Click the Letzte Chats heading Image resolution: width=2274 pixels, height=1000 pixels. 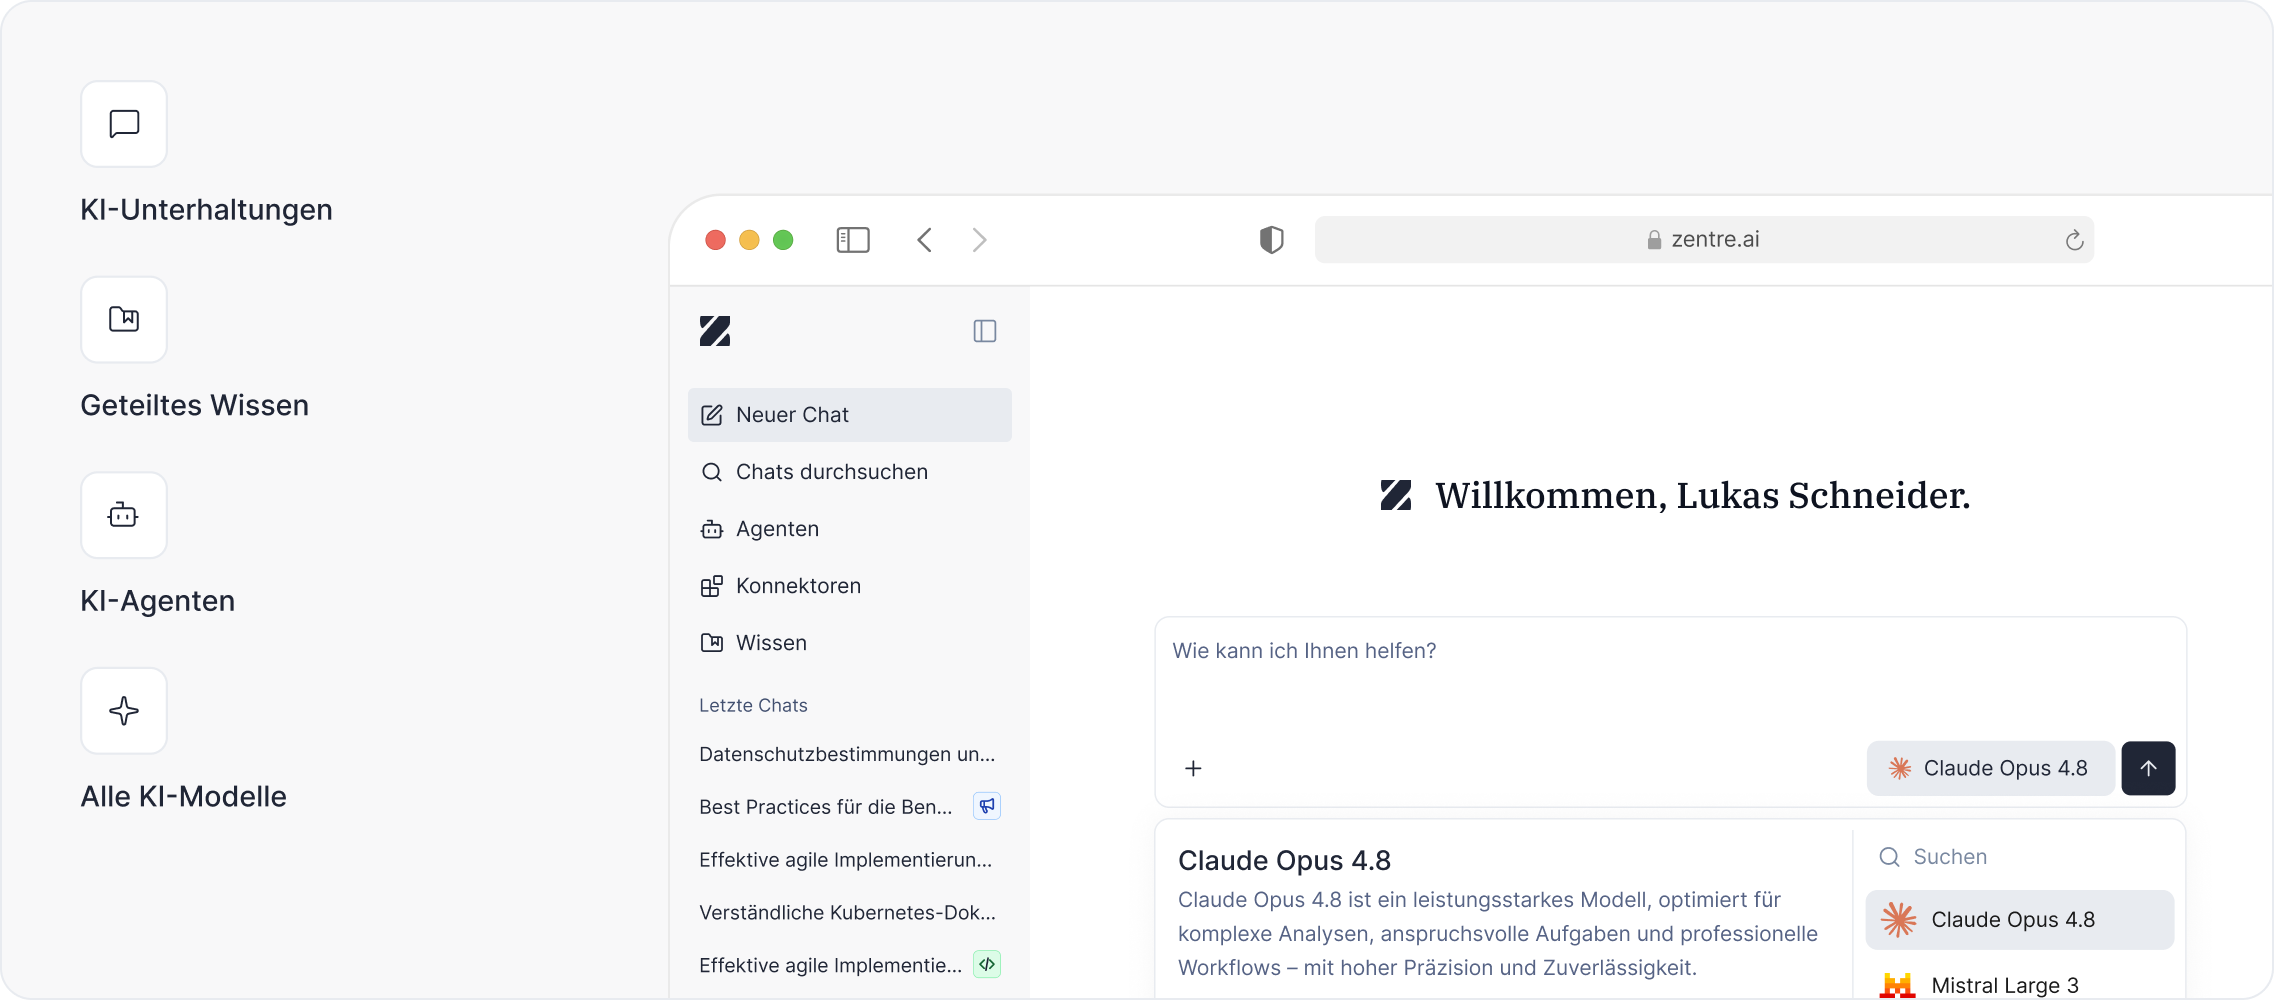753,705
